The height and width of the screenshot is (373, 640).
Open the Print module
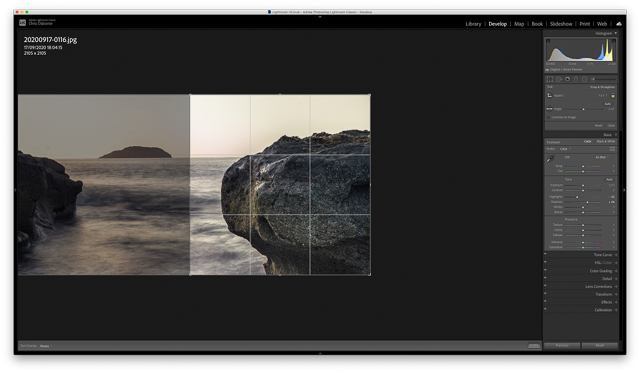point(584,24)
